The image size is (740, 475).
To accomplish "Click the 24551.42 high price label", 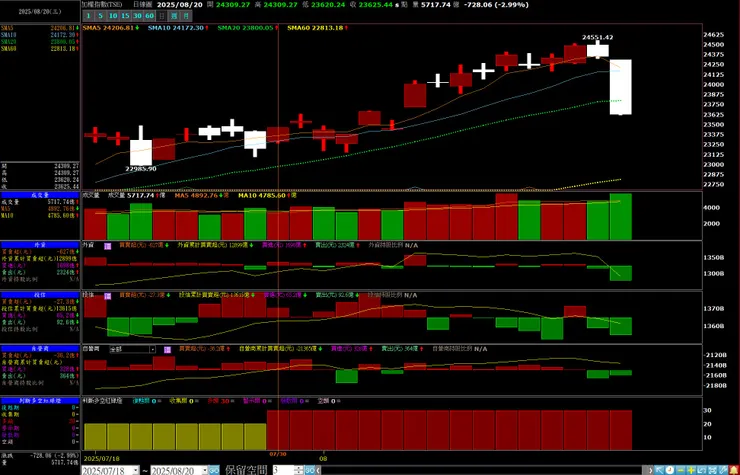I will [x=597, y=37].
